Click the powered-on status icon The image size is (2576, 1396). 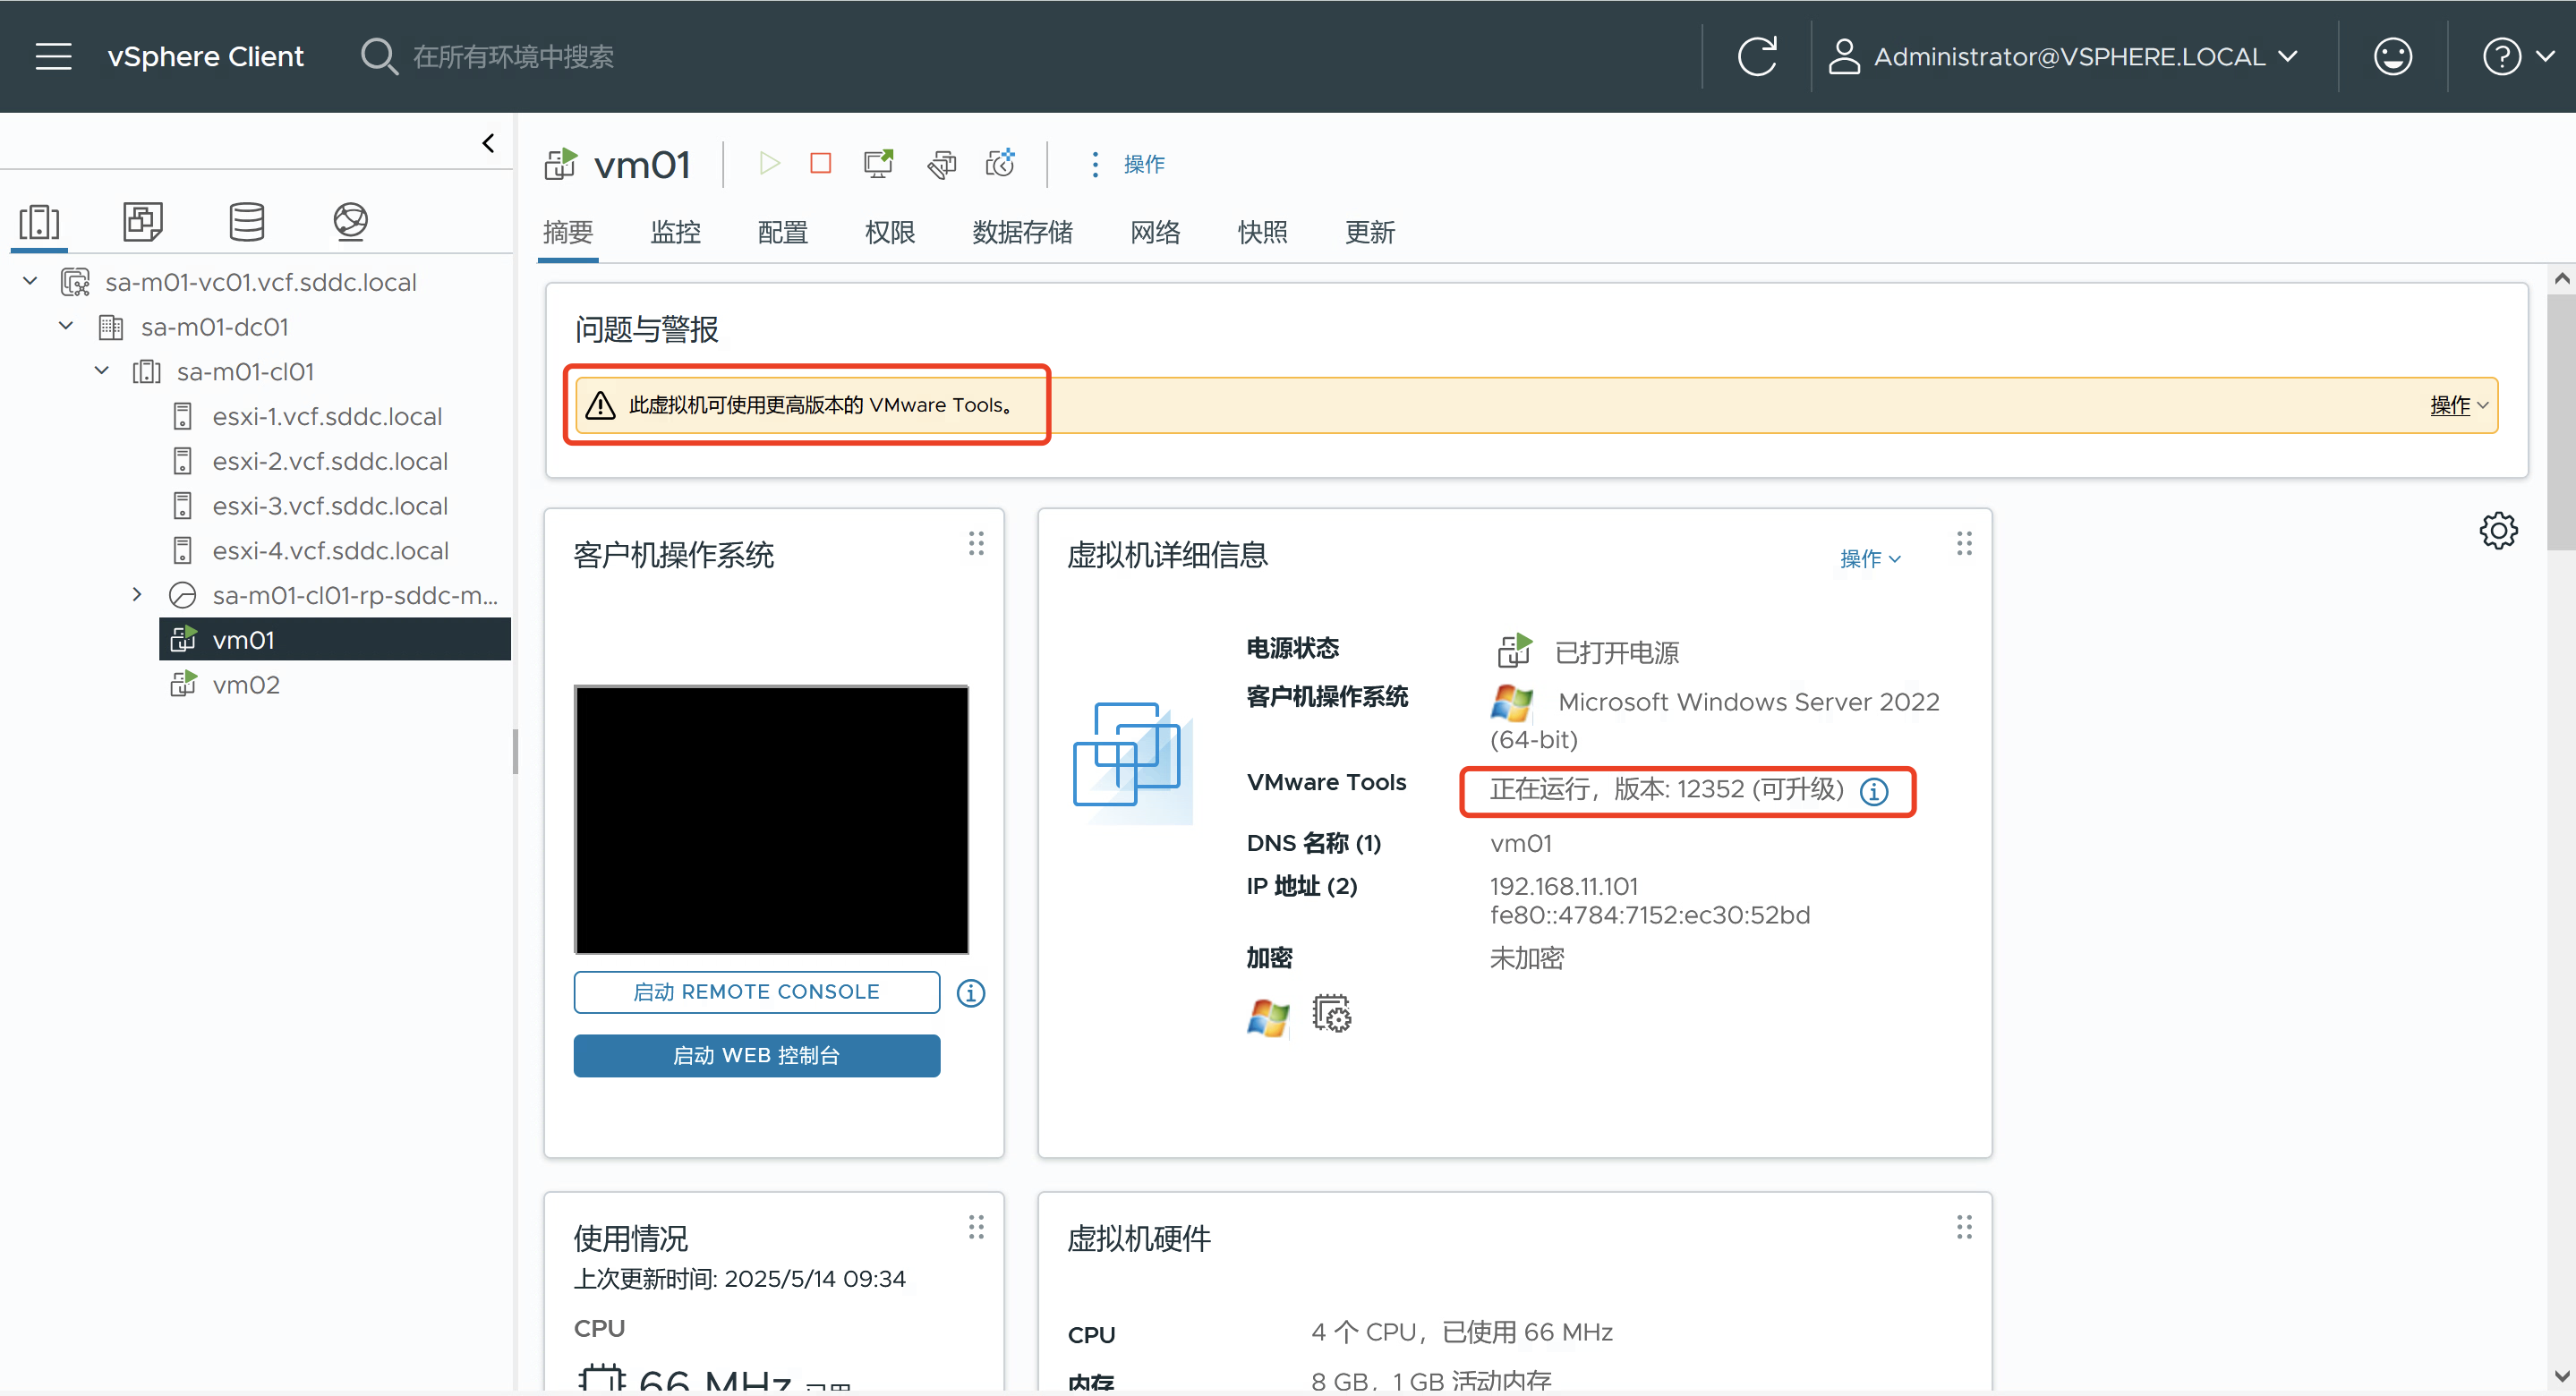click(1514, 650)
